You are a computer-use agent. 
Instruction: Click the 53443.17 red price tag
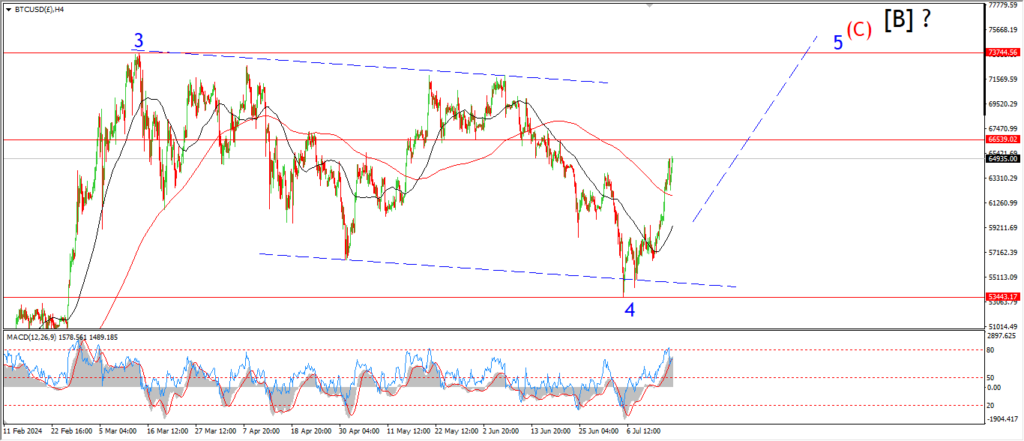pyautogui.click(x=1002, y=297)
